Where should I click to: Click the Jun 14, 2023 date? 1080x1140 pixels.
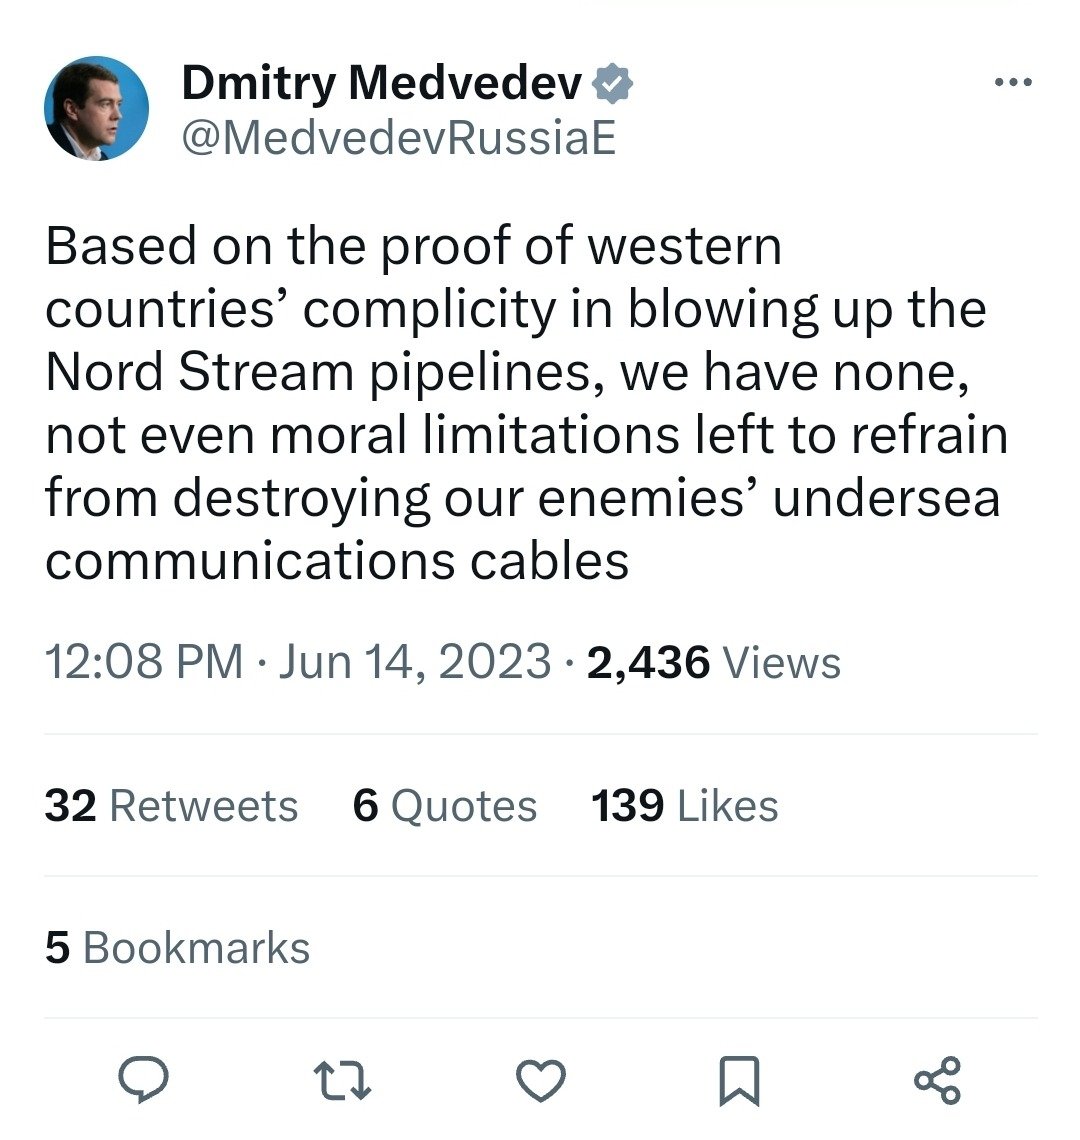pos(415,662)
